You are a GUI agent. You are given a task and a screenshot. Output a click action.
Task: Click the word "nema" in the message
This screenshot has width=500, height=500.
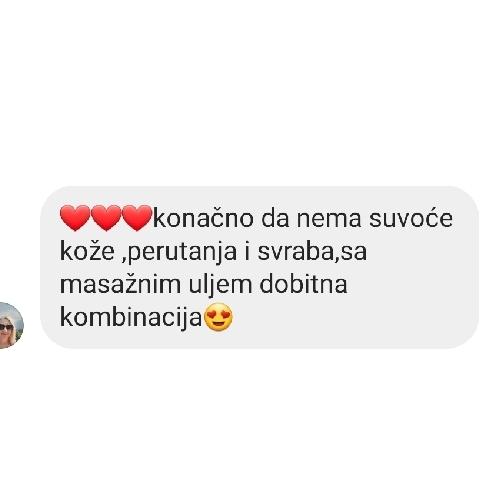[329, 219]
